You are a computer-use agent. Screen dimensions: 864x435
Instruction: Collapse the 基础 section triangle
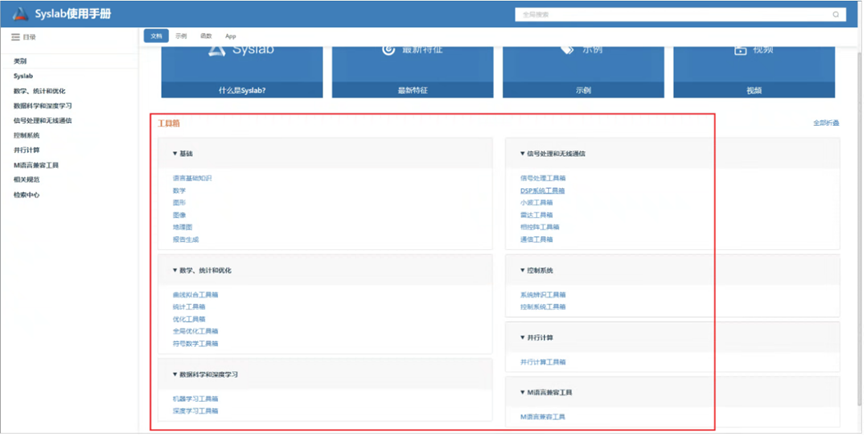tap(175, 154)
